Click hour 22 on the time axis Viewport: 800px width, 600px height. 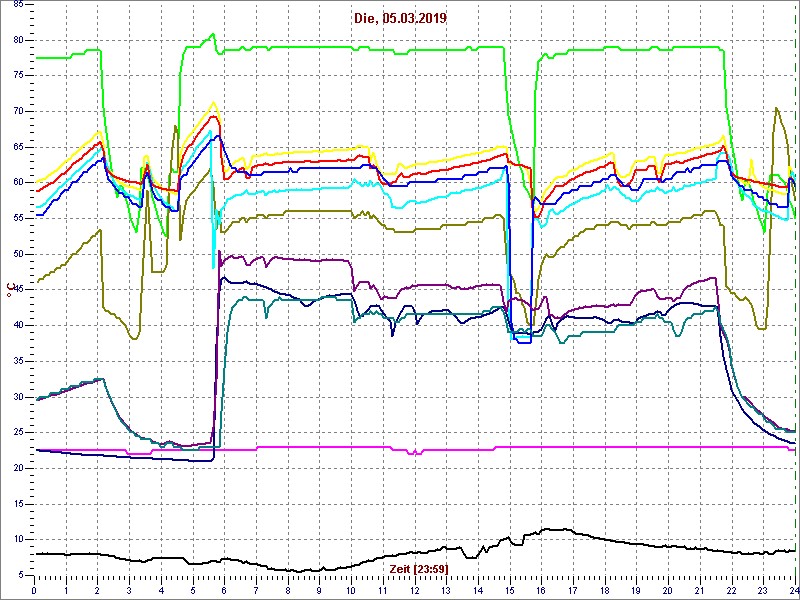pos(732,589)
